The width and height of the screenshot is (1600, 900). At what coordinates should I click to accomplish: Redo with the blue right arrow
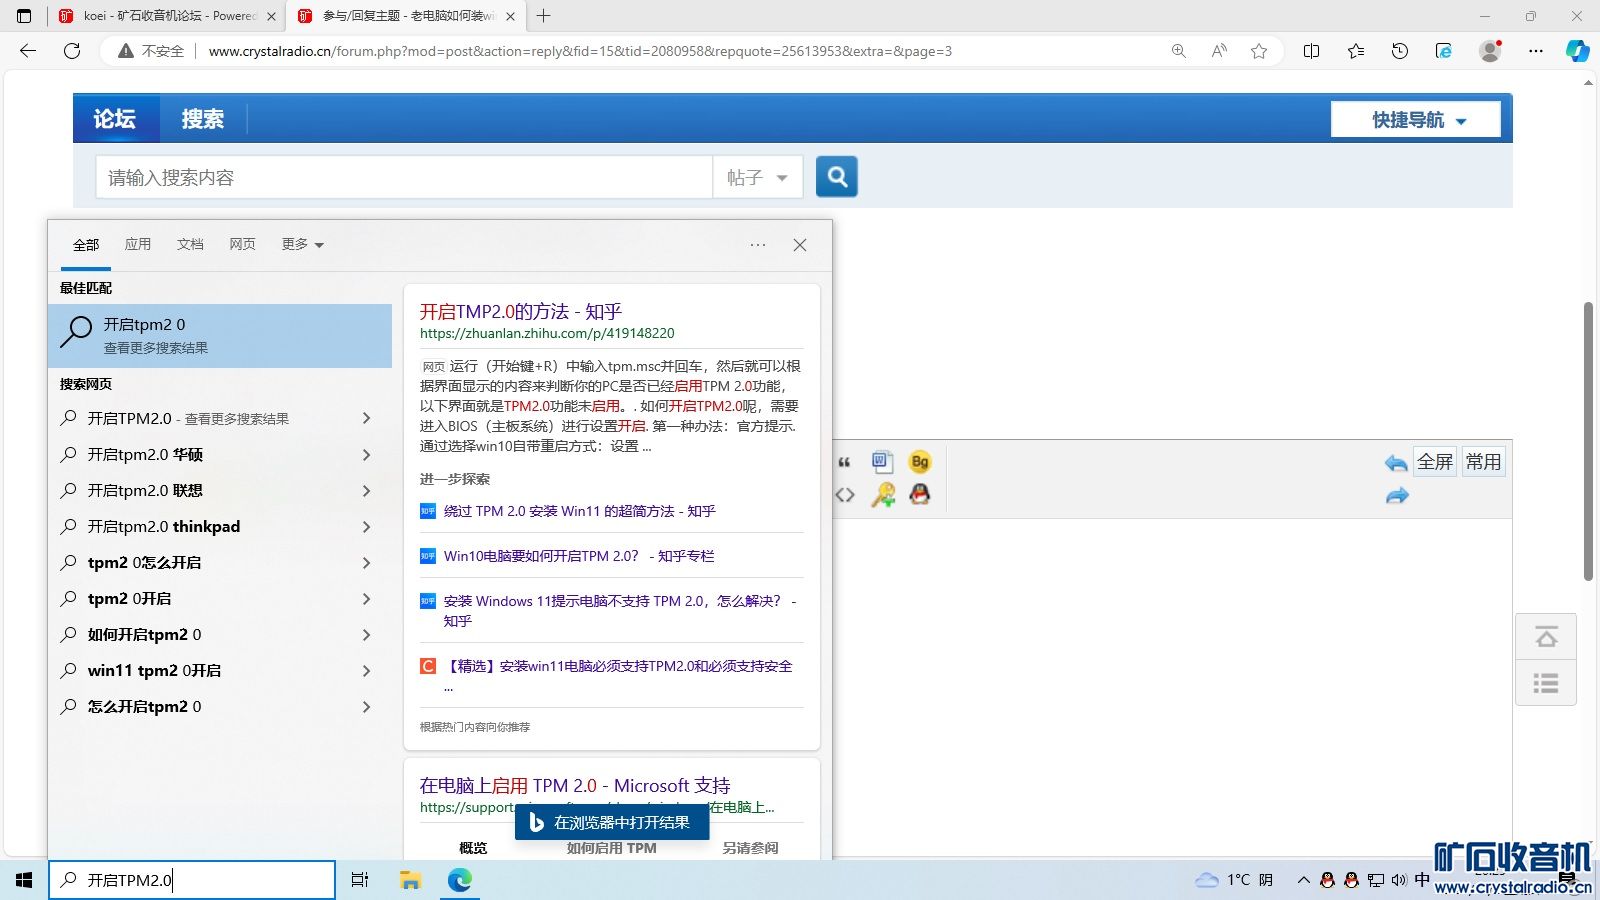pos(1397,496)
